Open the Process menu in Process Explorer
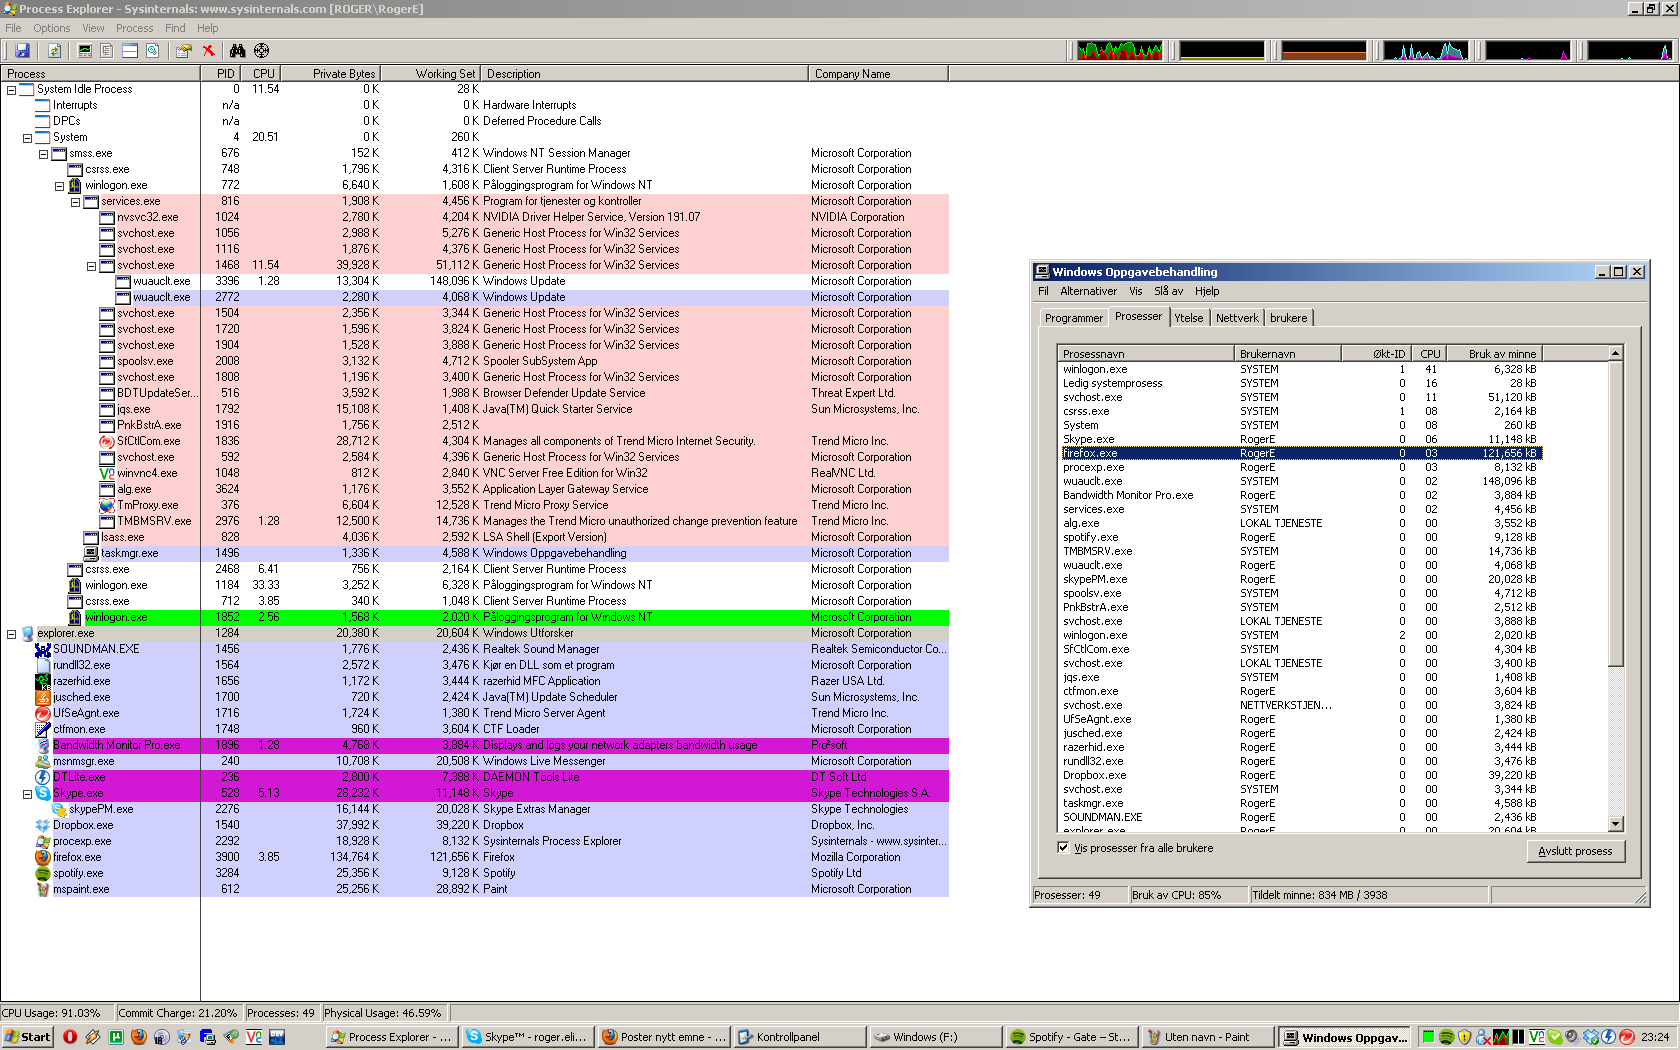This screenshot has height=1050, width=1680. 134,28
